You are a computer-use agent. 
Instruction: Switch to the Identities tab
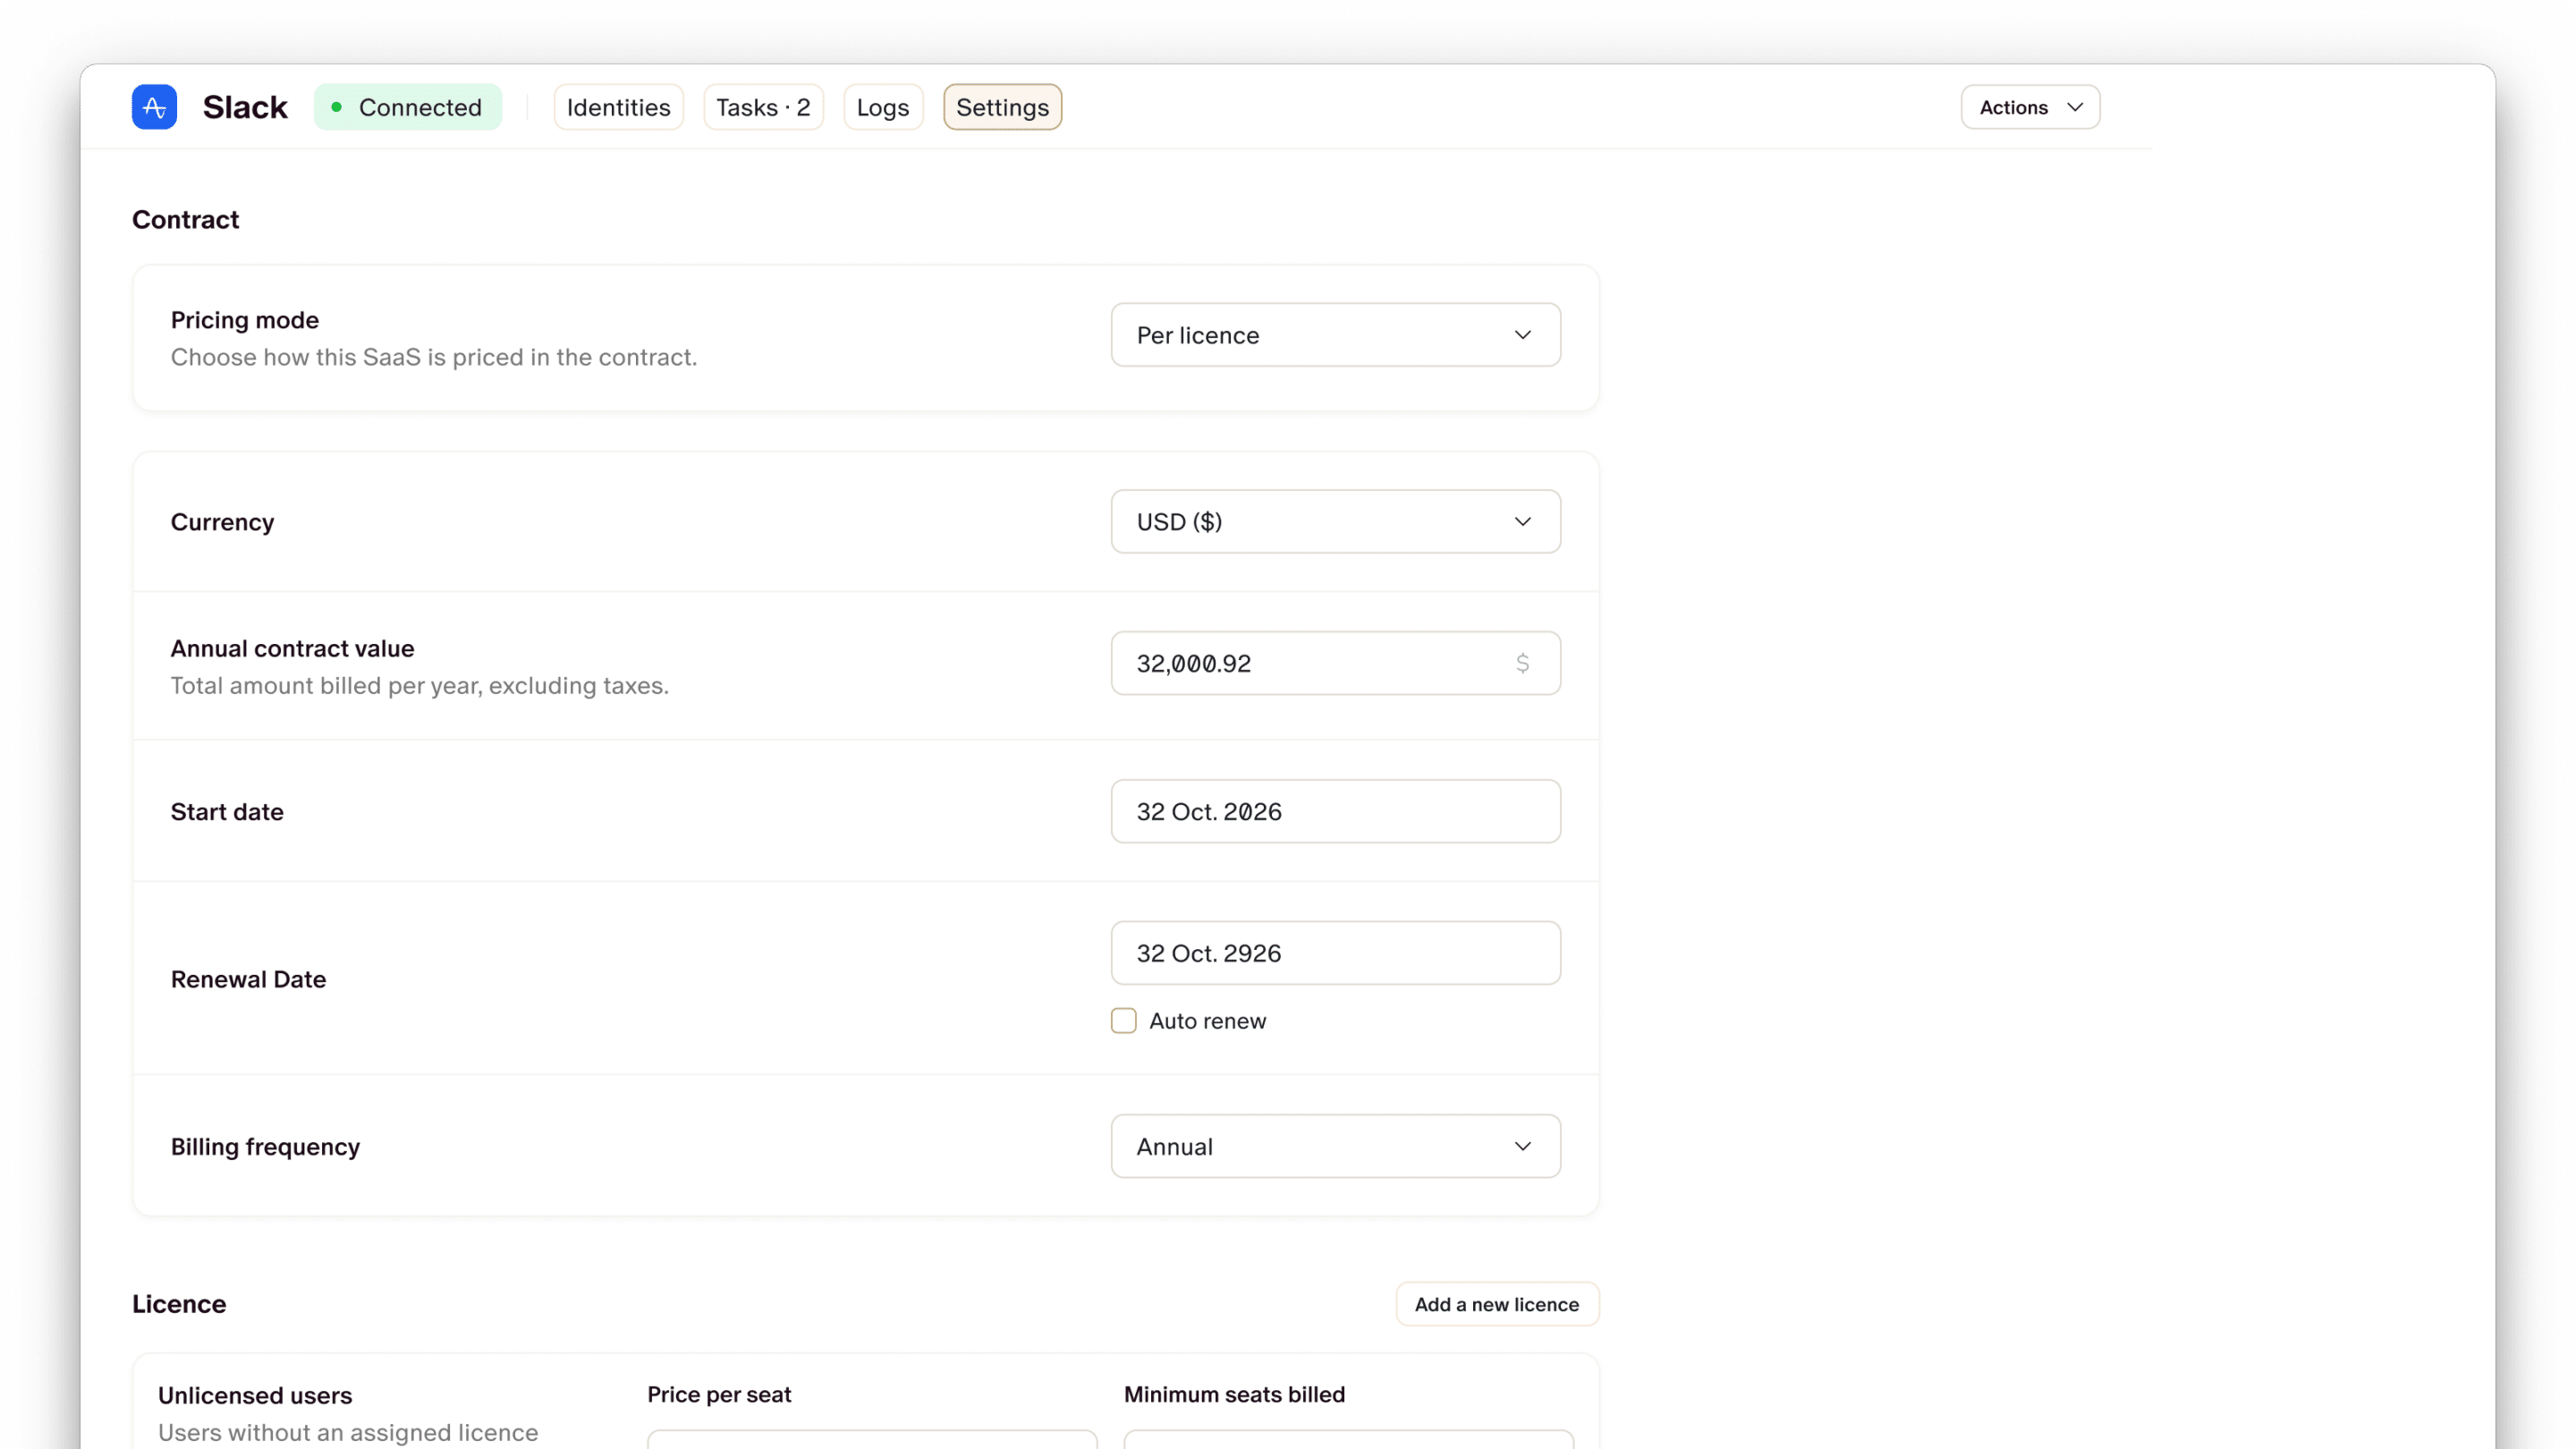618,107
